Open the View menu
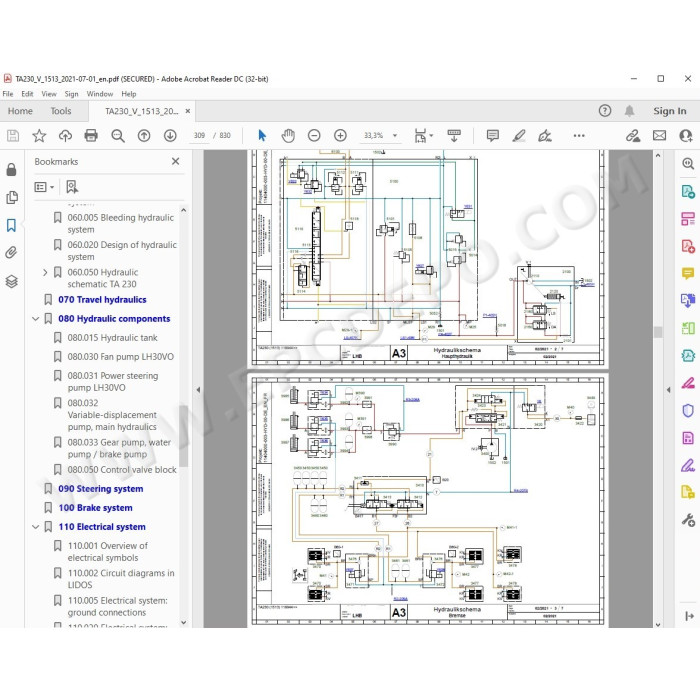This screenshot has height=700, width=700. [x=49, y=94]
